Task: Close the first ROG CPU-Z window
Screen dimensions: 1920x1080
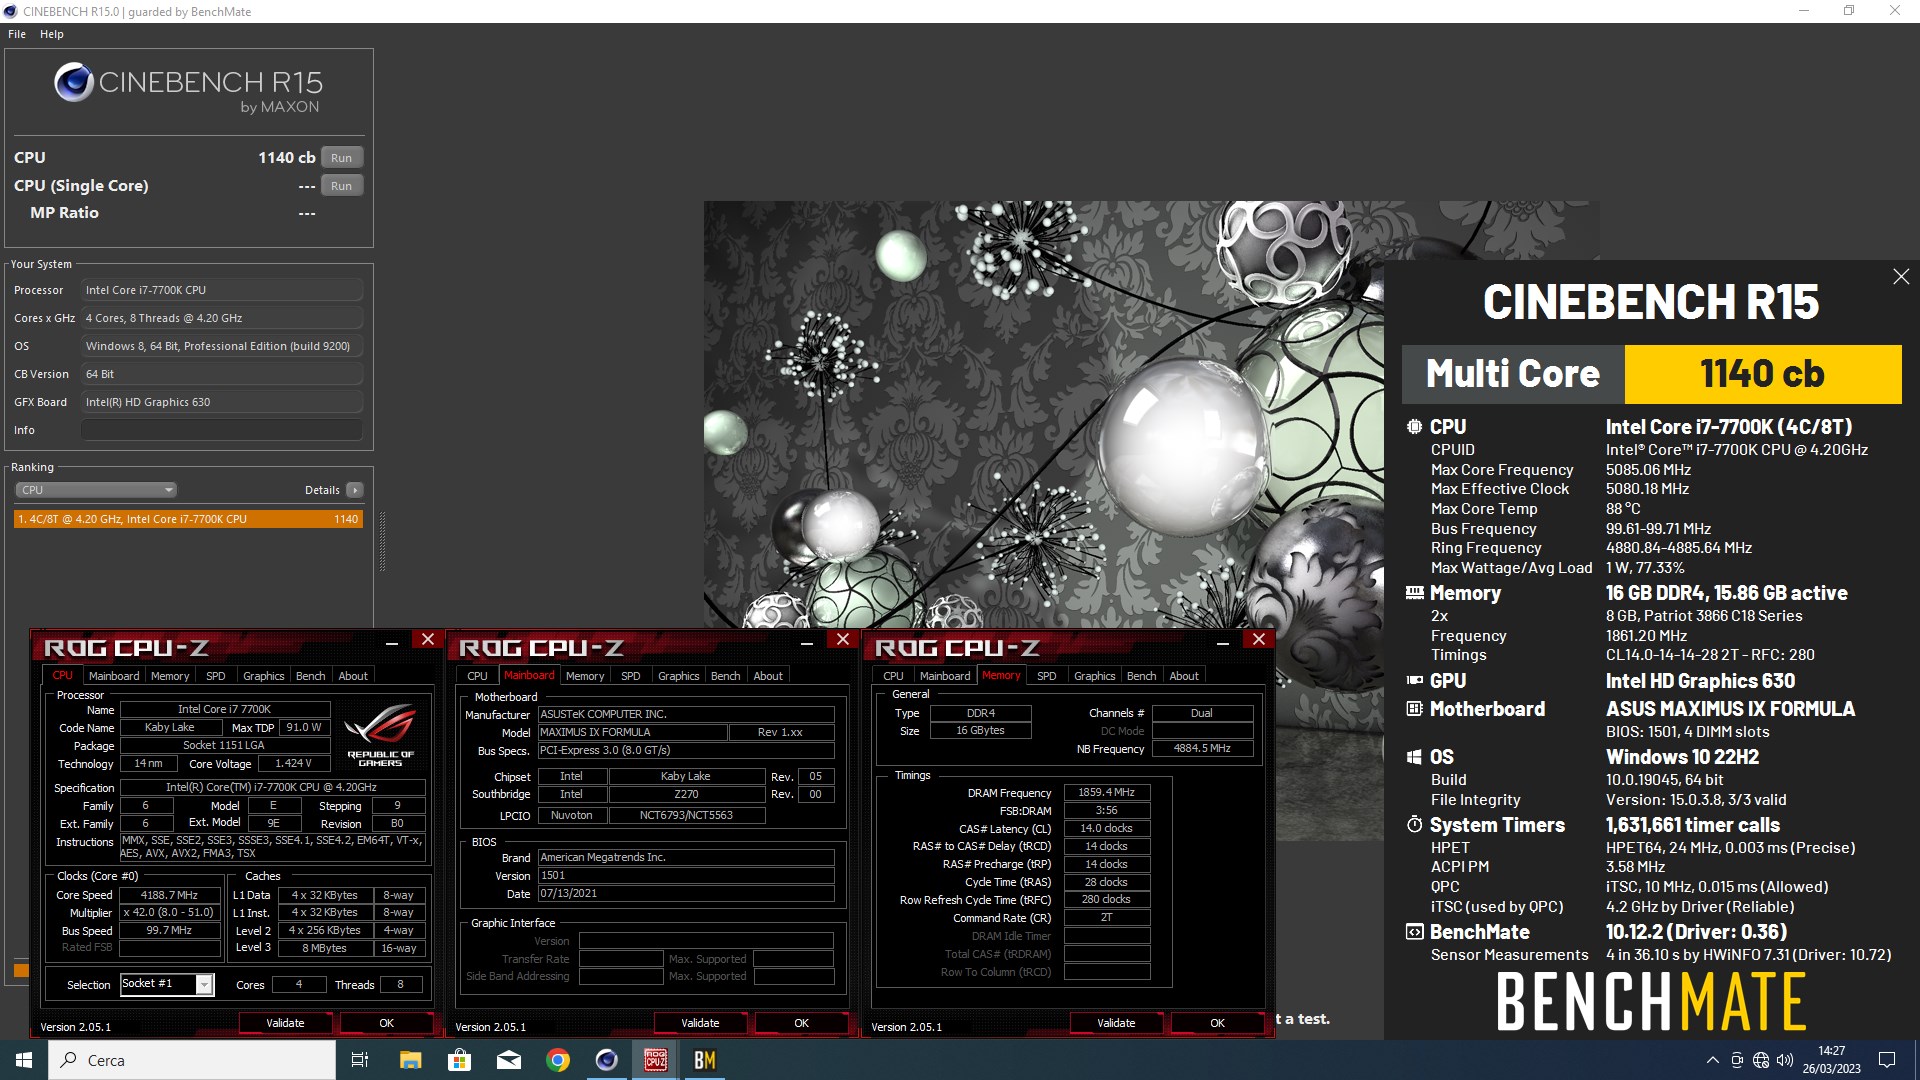Action: pos(428,640)
